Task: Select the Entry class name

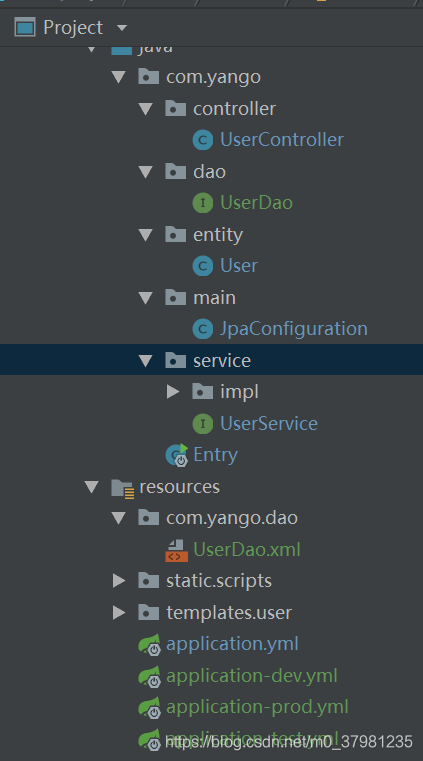Action: coord(215,455)
